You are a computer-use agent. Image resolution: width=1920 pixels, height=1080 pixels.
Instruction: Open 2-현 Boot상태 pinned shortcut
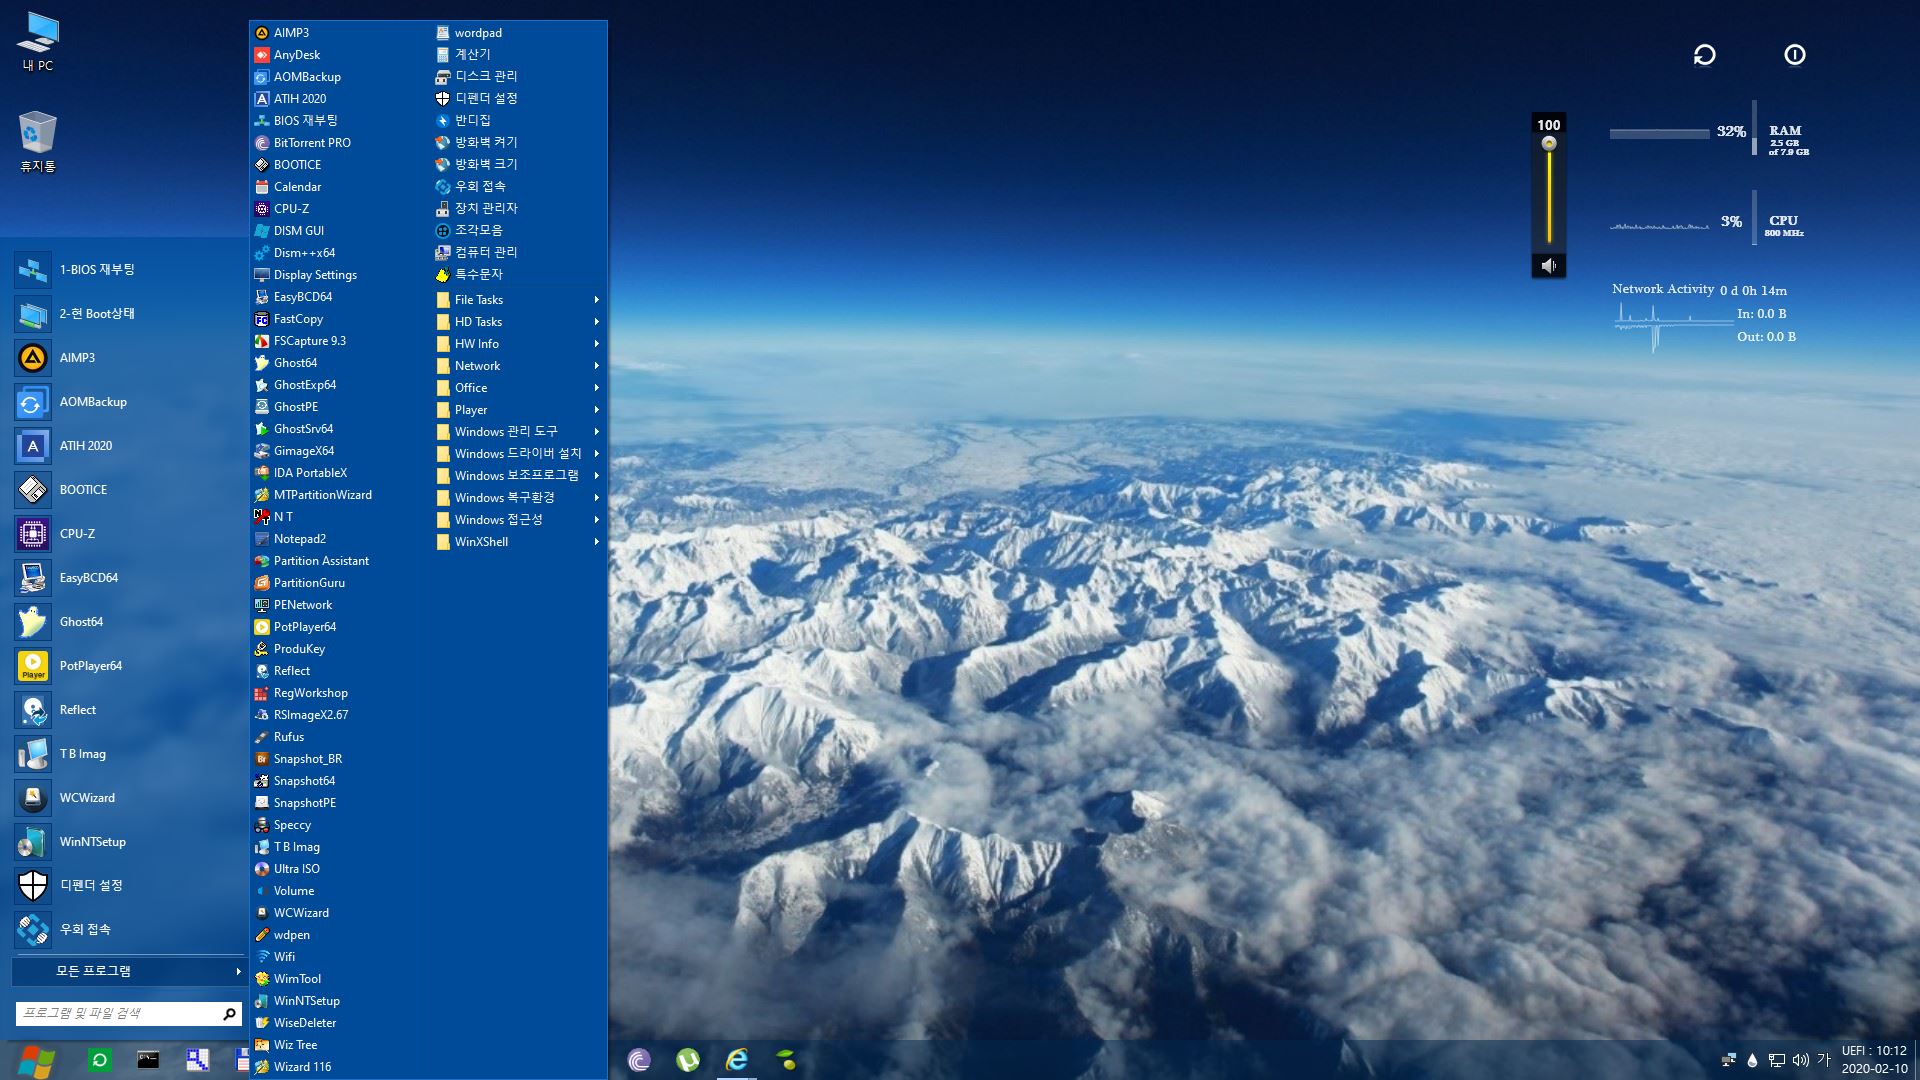click(x=128, y=313)
